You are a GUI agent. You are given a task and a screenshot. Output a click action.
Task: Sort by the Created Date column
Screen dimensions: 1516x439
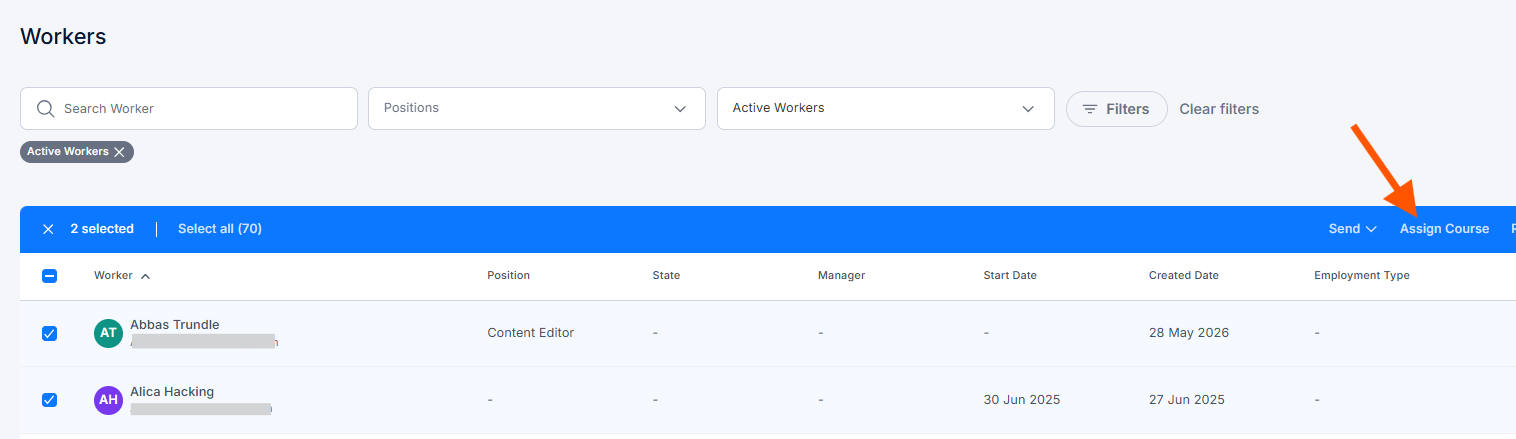[1184, 275]
